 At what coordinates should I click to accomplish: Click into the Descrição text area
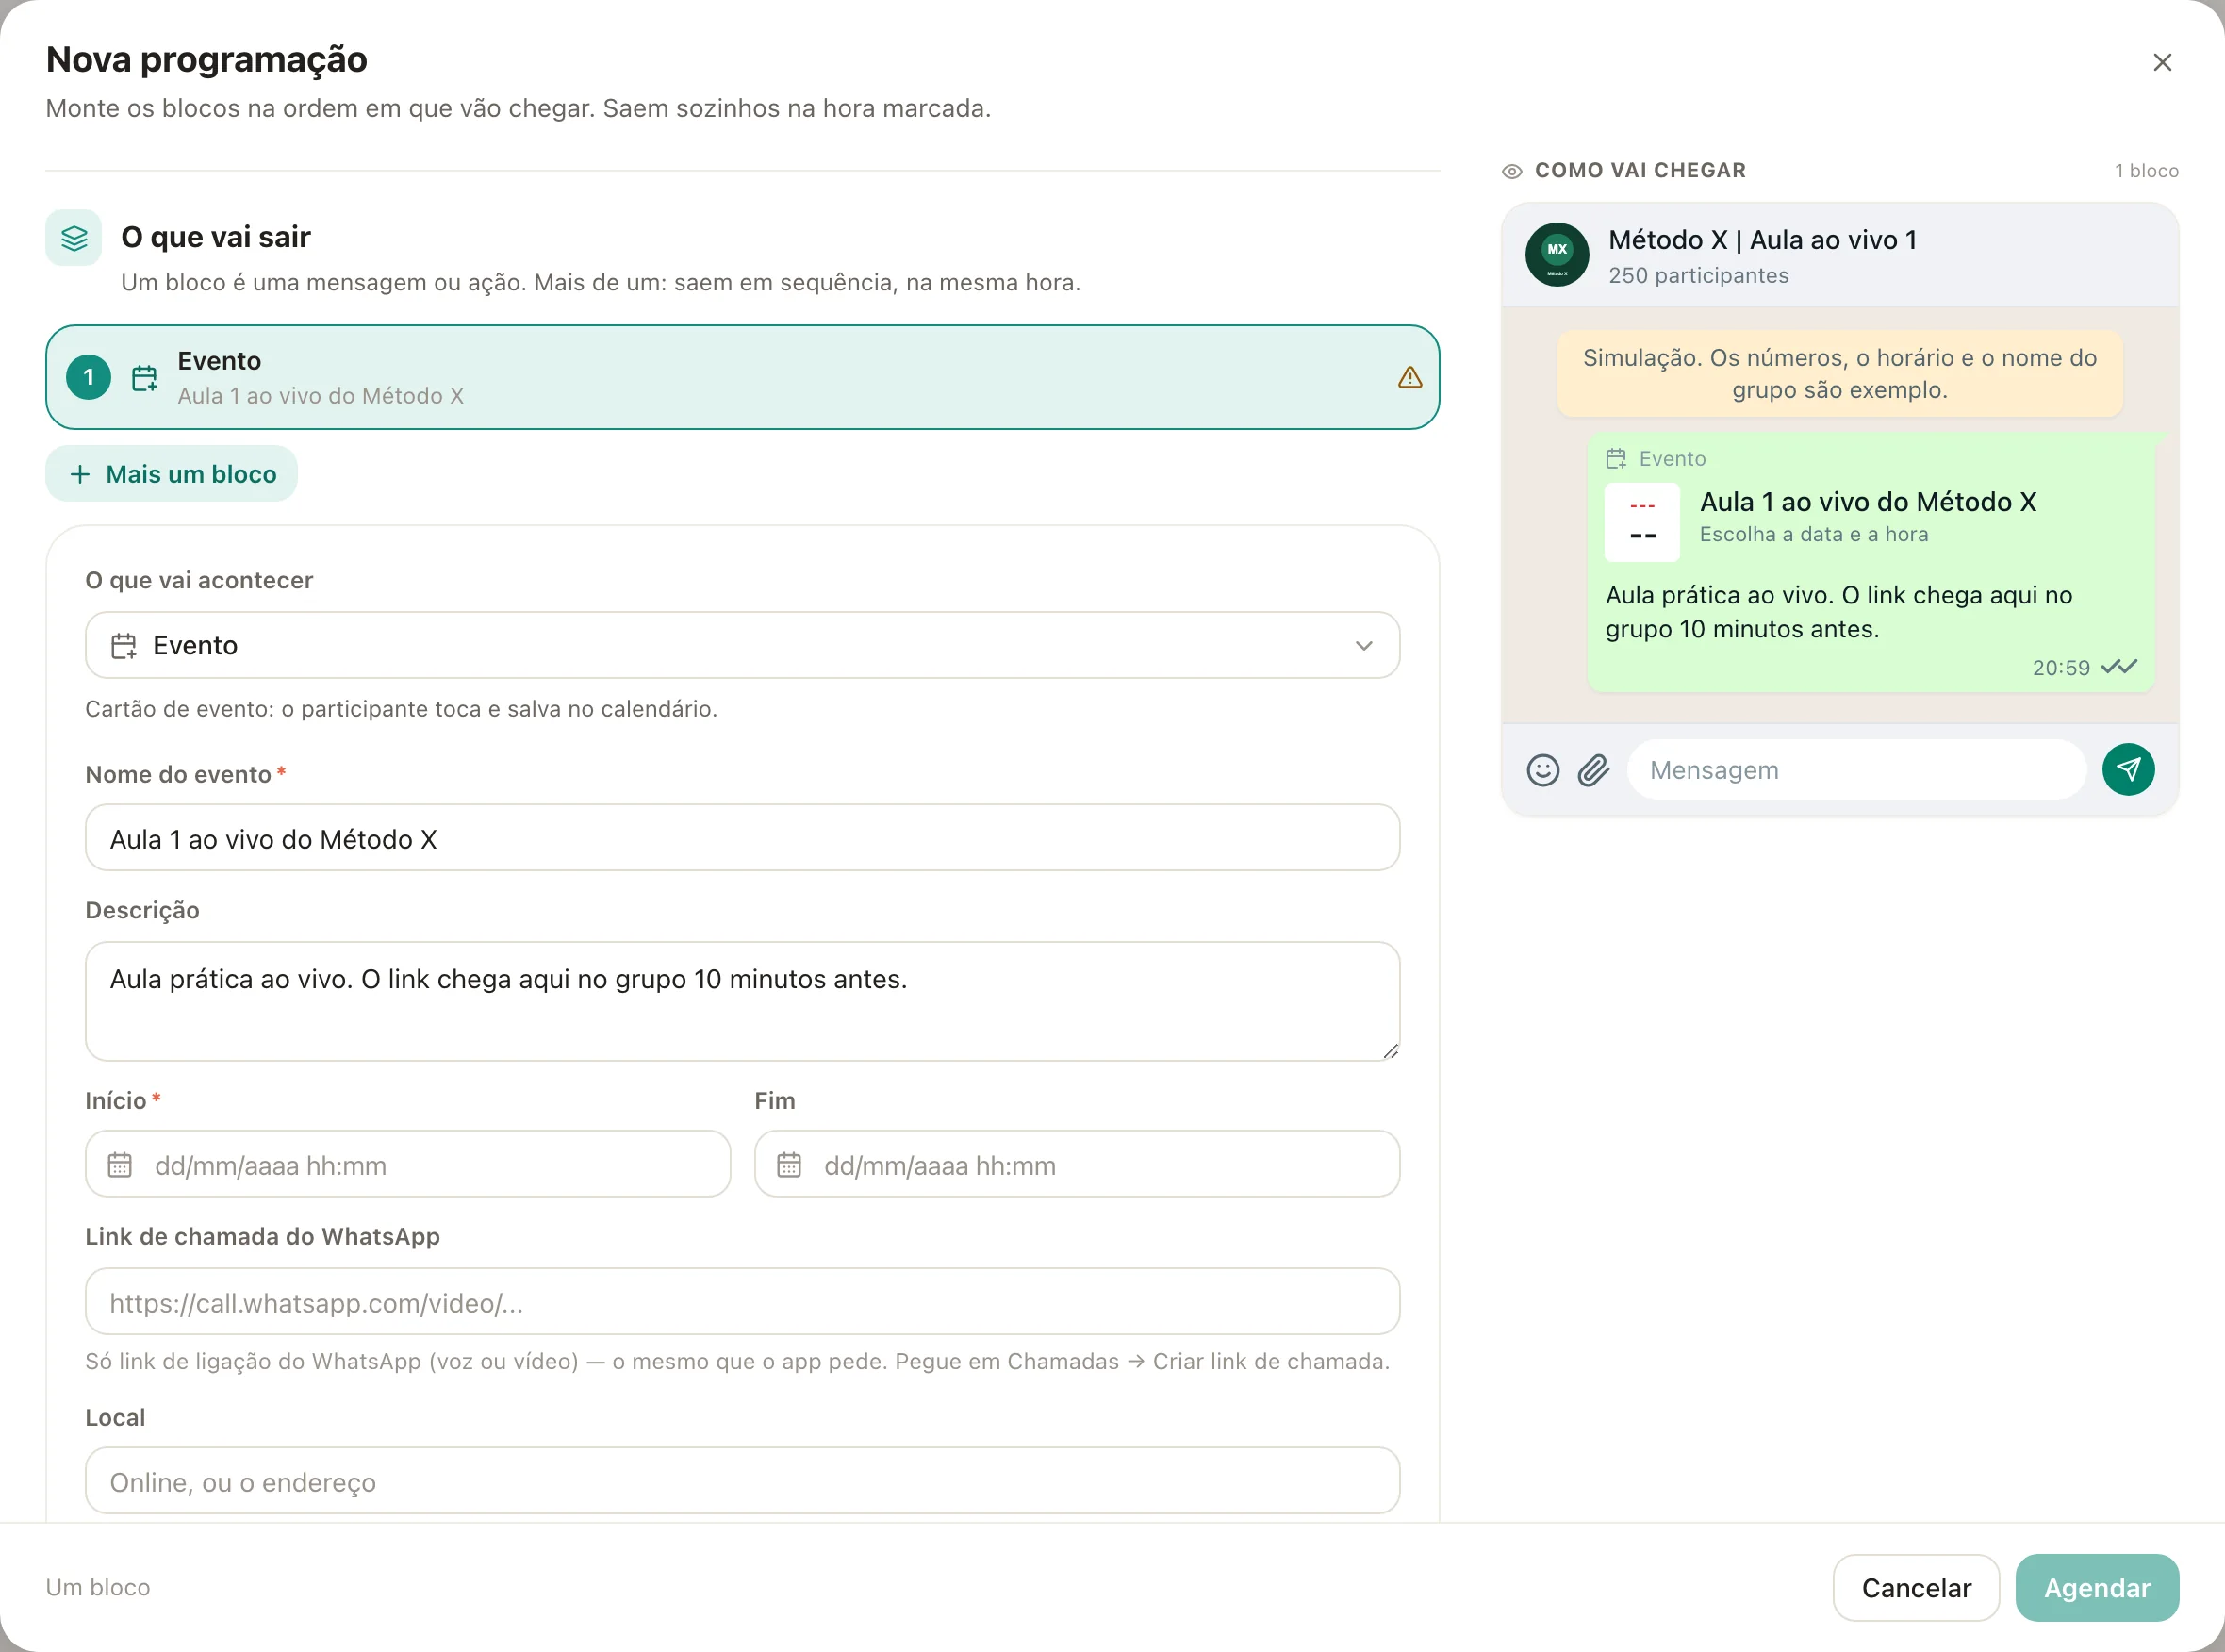742,1001
